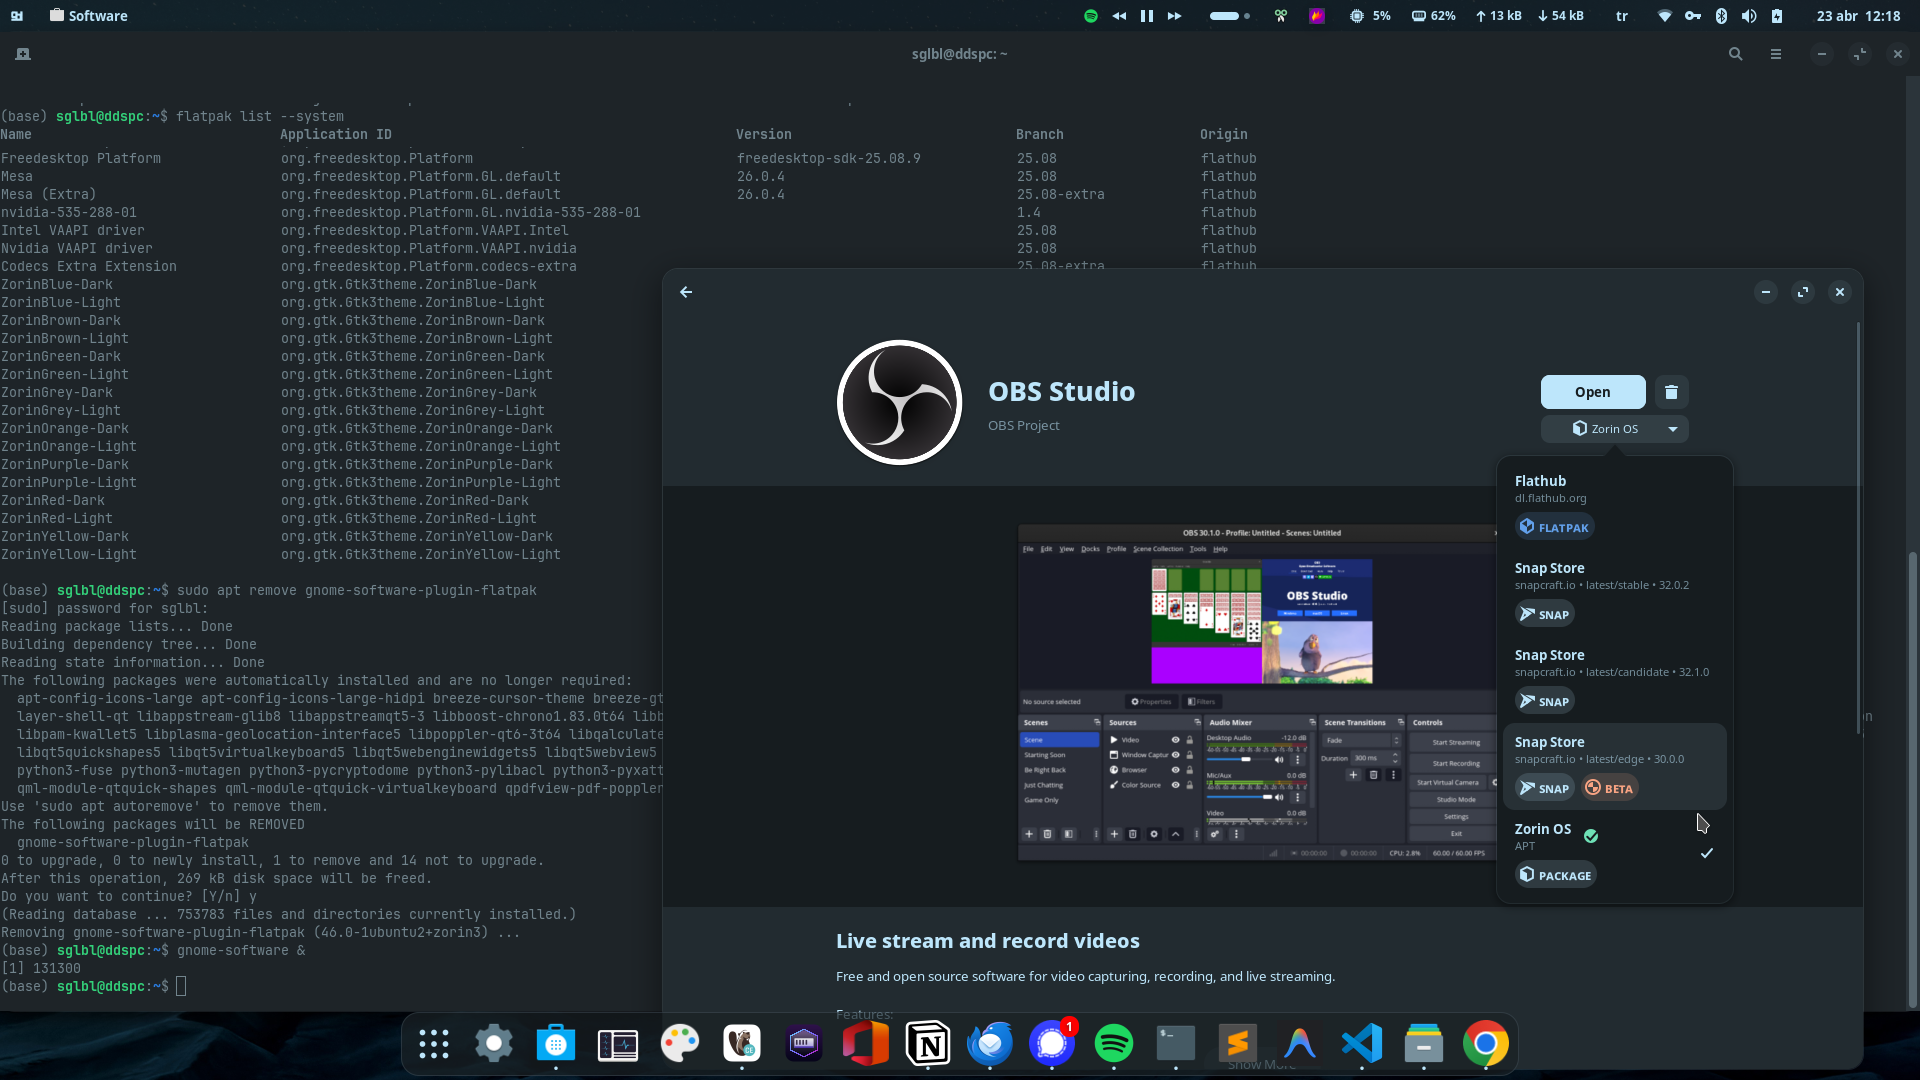Open Google Chrome from the dock

point(1486,1044)
